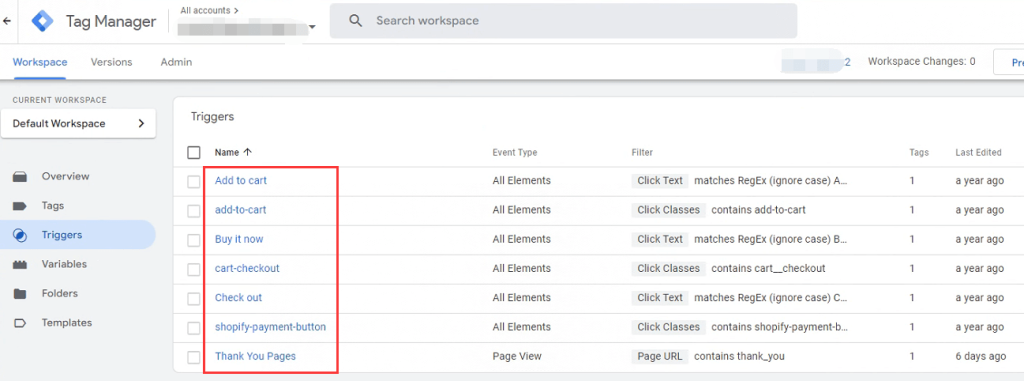This screenshot has height=381, width=1024.
Task: Click the Filter column header
Action: coord(642,152)
